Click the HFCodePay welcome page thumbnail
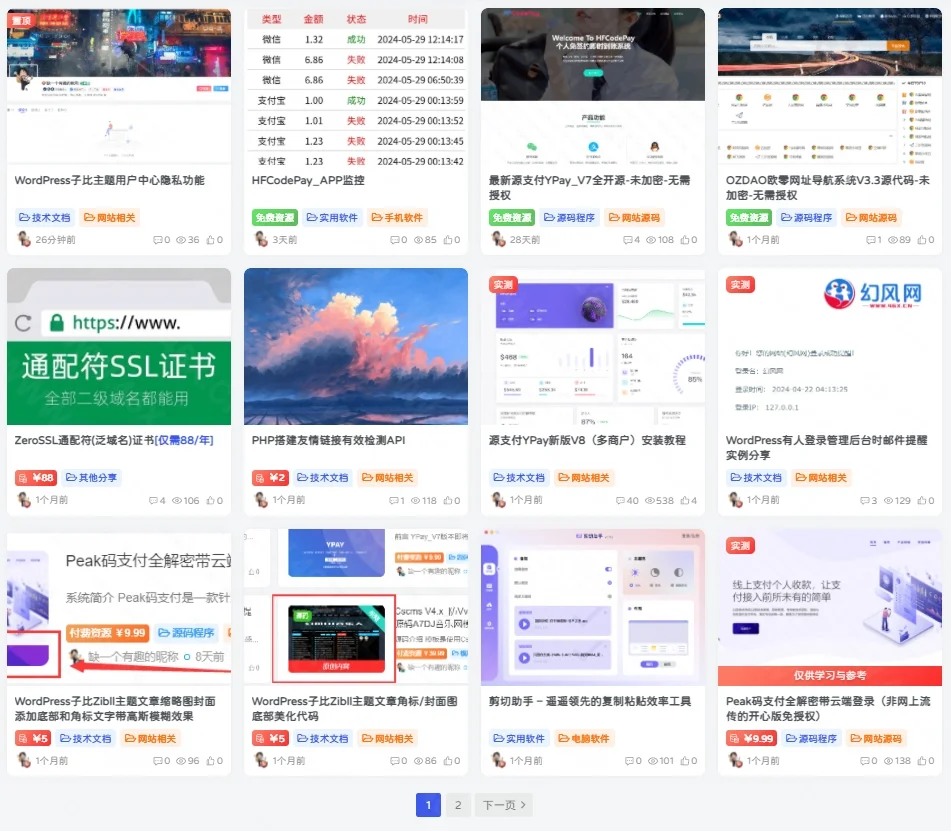The height and width of the screenshot is (831, 951). 593,87
